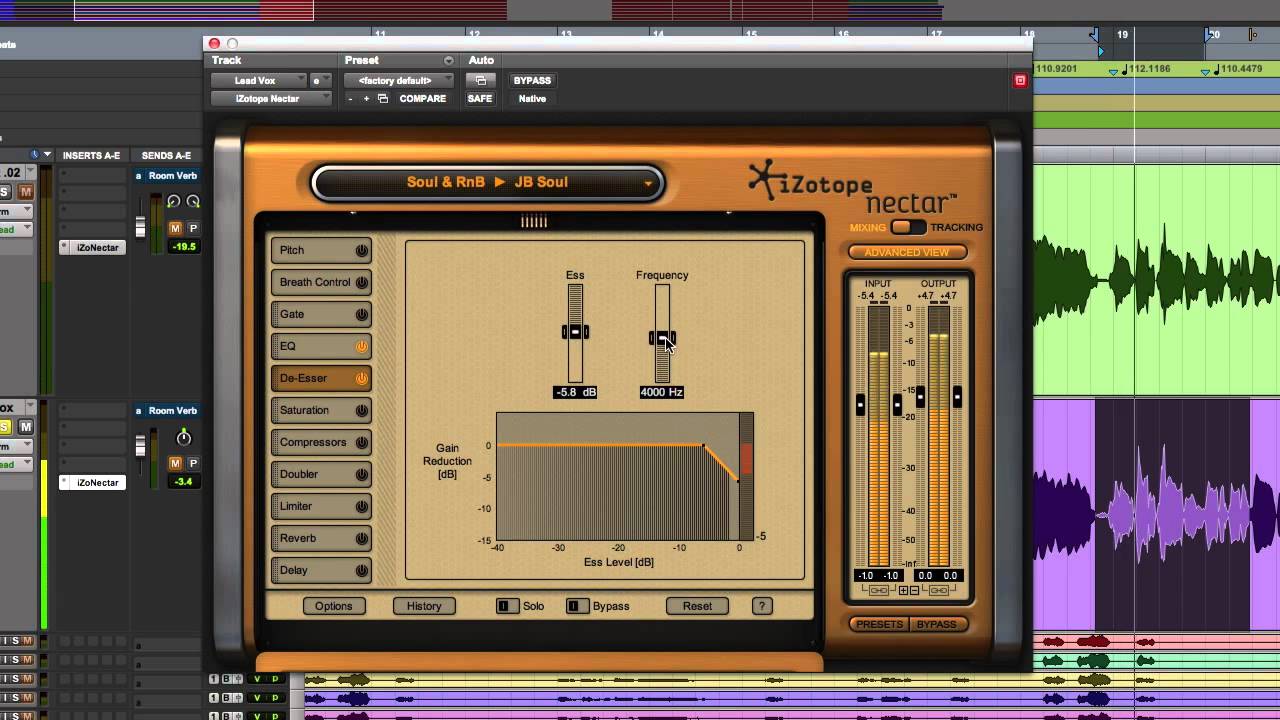This screenshot has height=720, width=1280.
Task: Click the right output gain slider handle
Action: (x=957, y=397)
